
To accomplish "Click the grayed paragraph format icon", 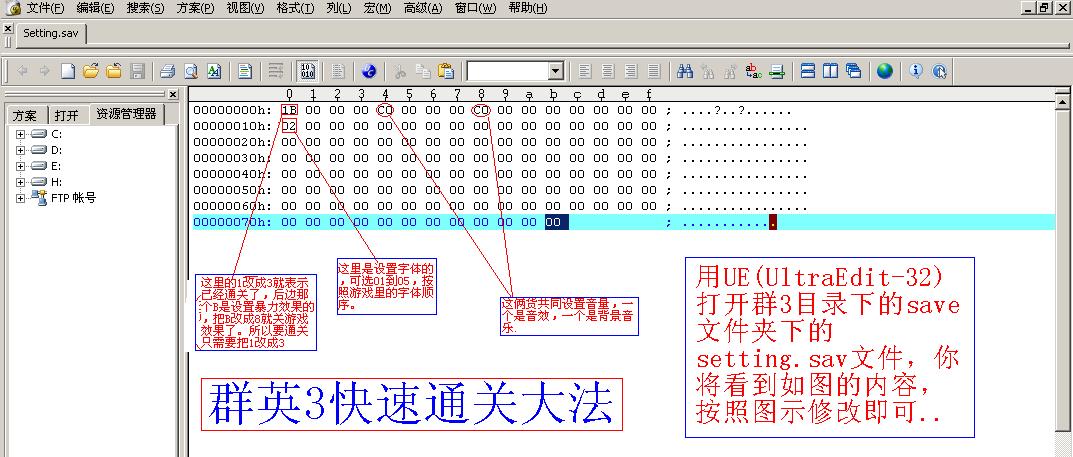I will pyautogui.click(x=276, y=71).
